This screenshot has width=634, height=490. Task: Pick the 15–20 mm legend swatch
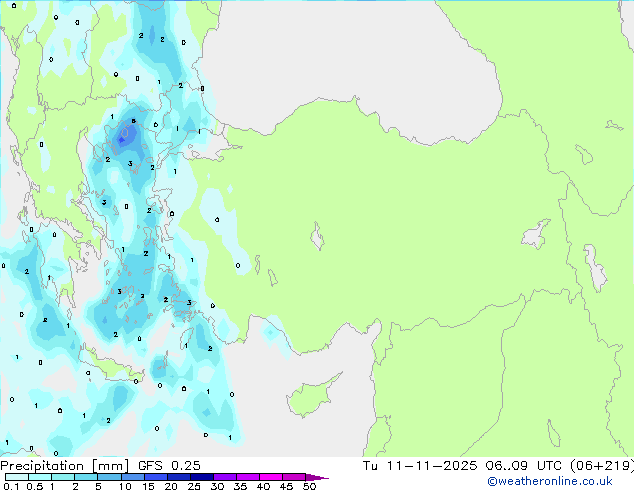pyautogui.click(x=155, y=477)
